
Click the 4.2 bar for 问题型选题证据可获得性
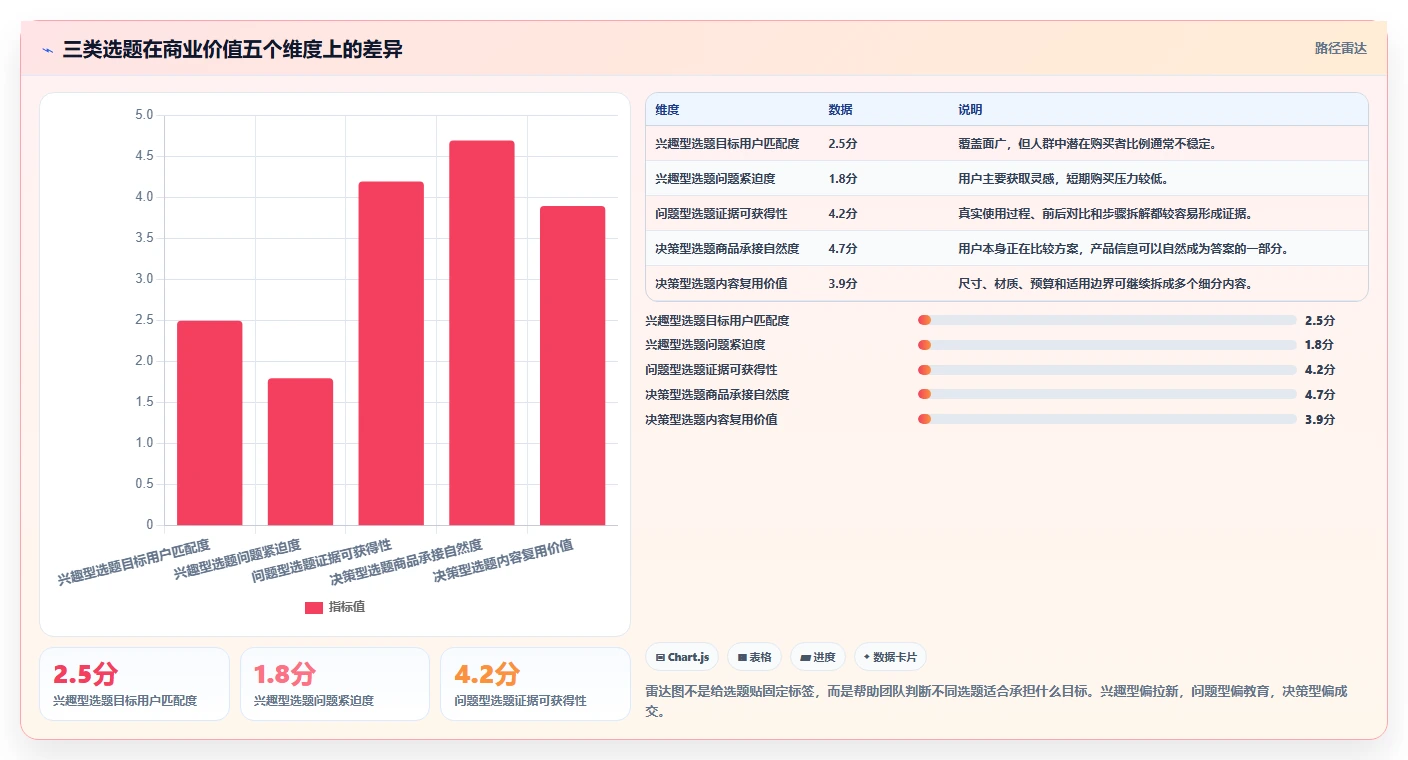(x=391, y=353)
